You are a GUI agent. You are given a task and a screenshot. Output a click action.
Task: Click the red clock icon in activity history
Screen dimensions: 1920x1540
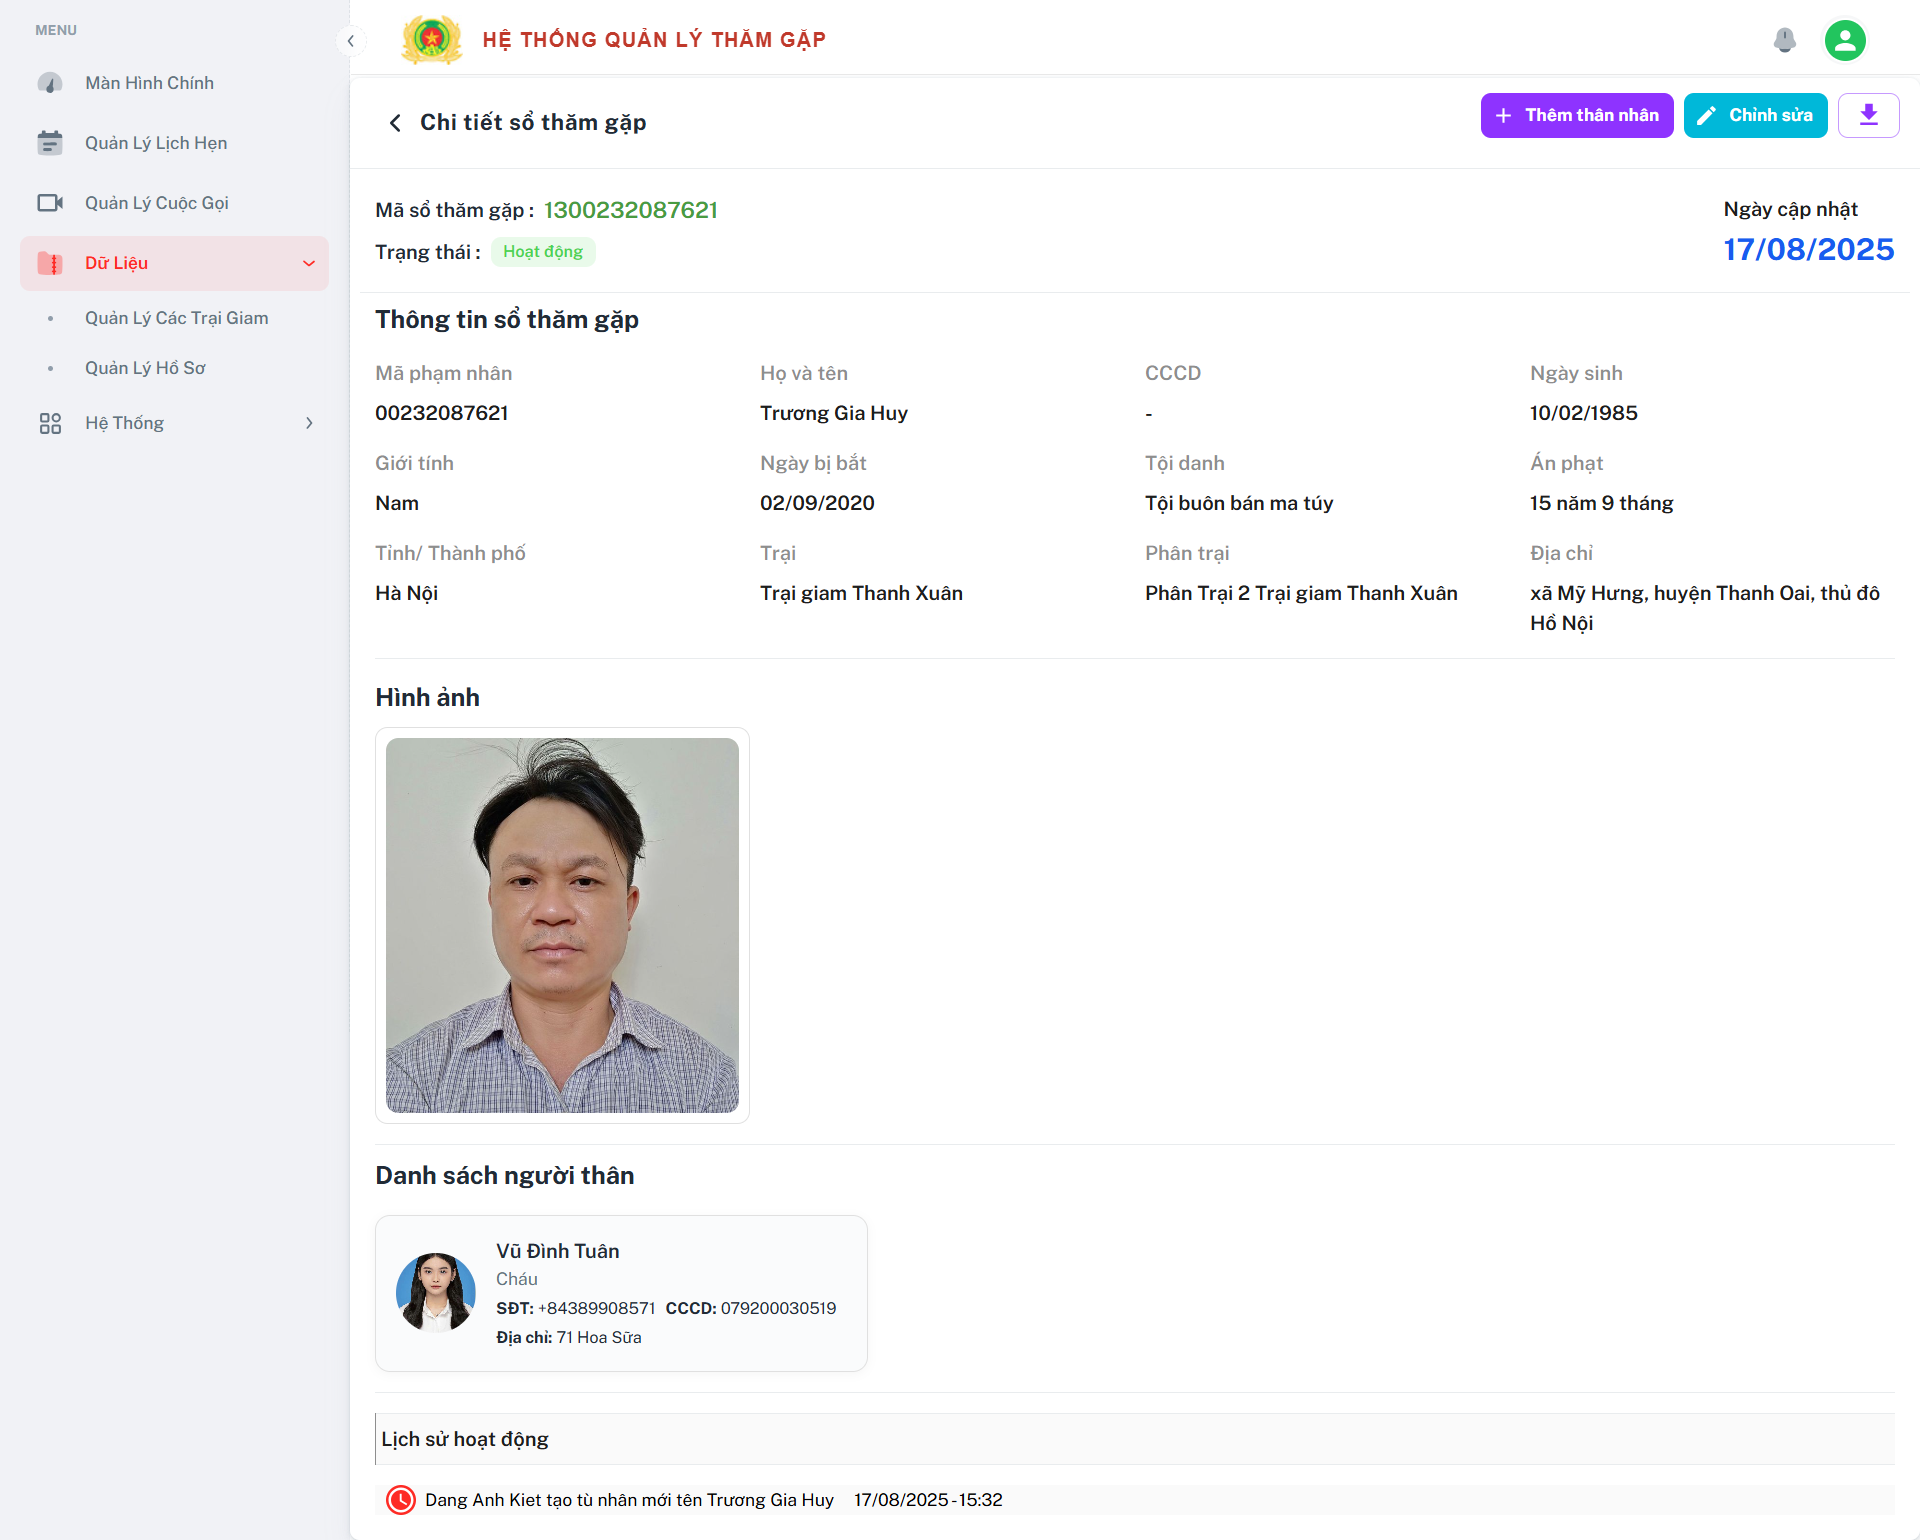click(x=401, y=1500)
